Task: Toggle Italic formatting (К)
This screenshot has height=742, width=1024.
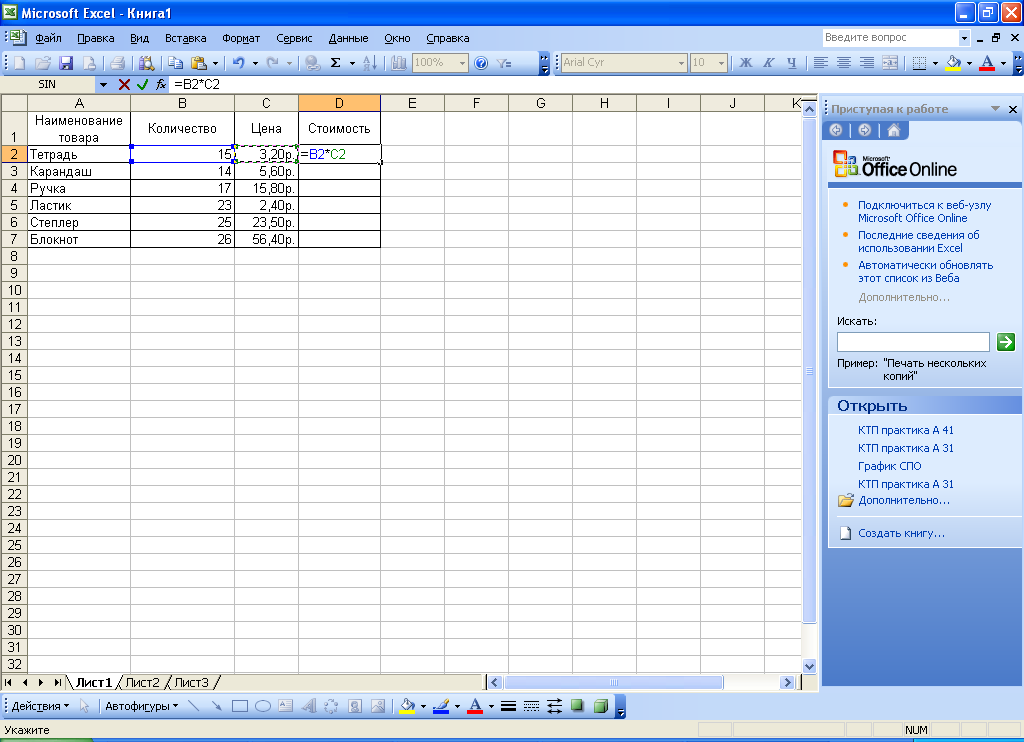Action: click(769, 63)
